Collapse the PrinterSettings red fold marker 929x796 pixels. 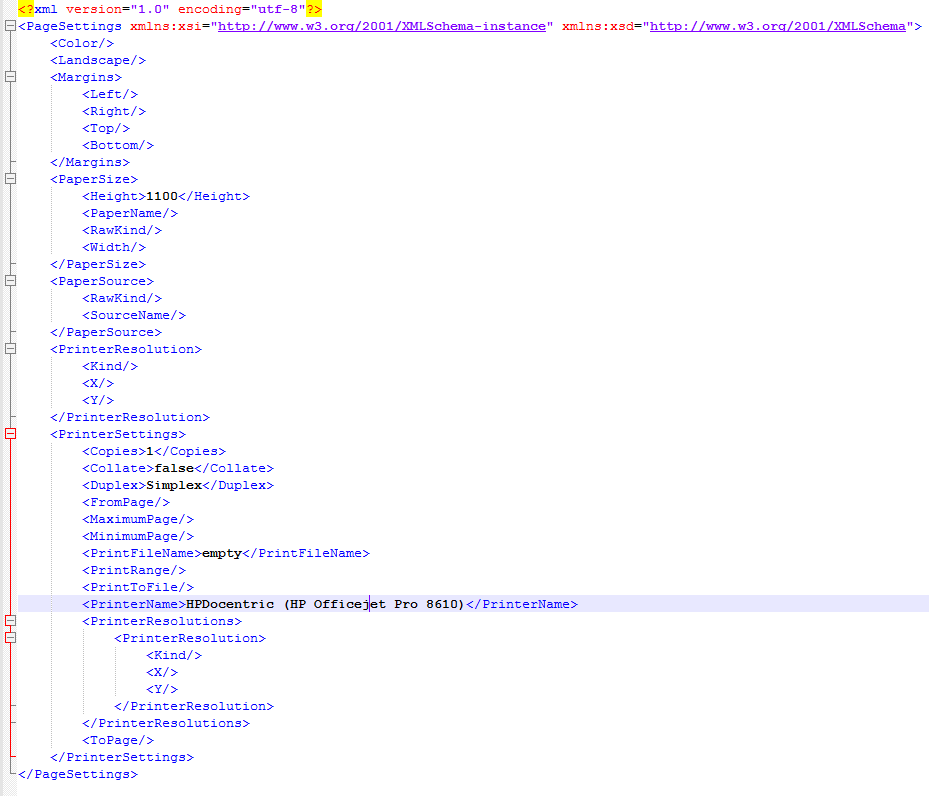(x=10, y=434)
